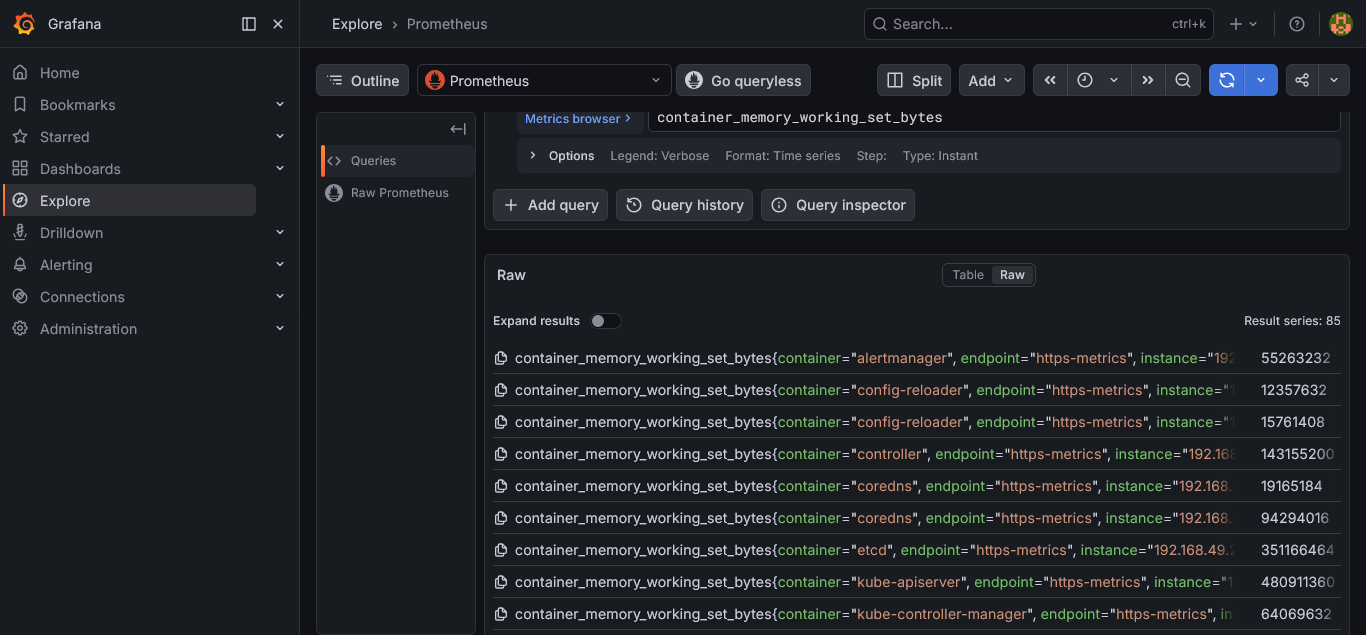Viewport: 1366px width, 635px height.
Task: Copy the coredns 94294016 series row
Action: (502, 518)
